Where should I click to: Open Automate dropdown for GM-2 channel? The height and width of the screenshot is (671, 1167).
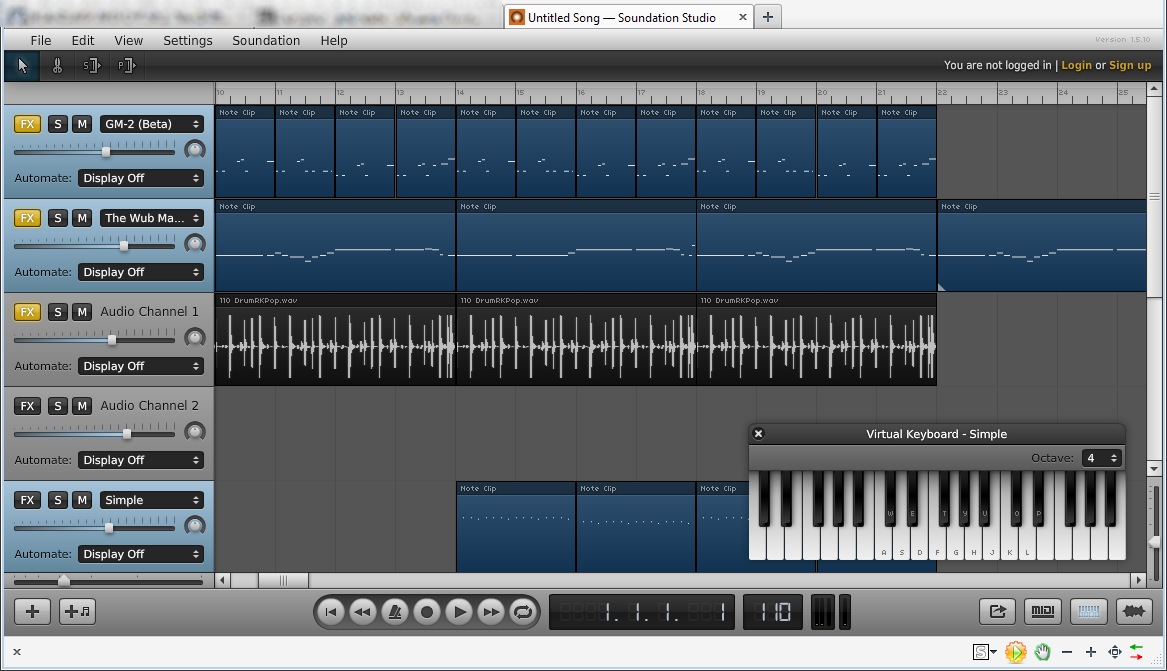tap(141, 178)
